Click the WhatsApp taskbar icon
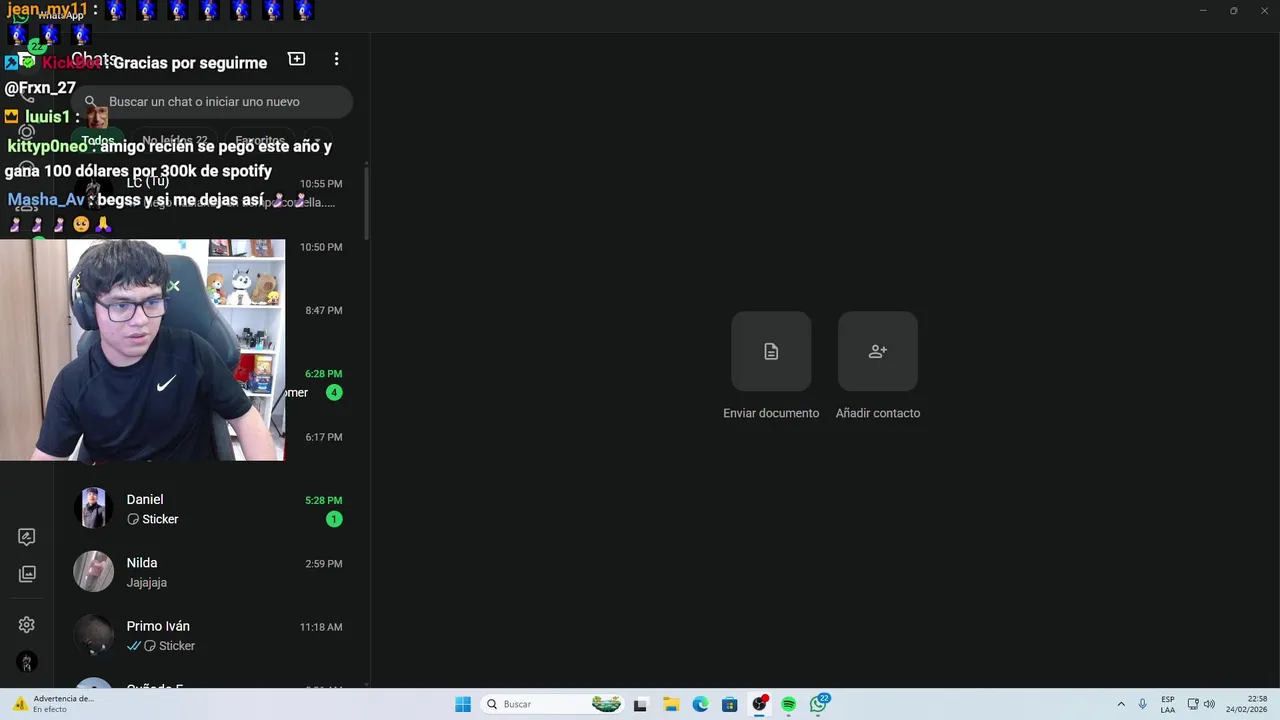1280x720 pixels. [818, 704]
